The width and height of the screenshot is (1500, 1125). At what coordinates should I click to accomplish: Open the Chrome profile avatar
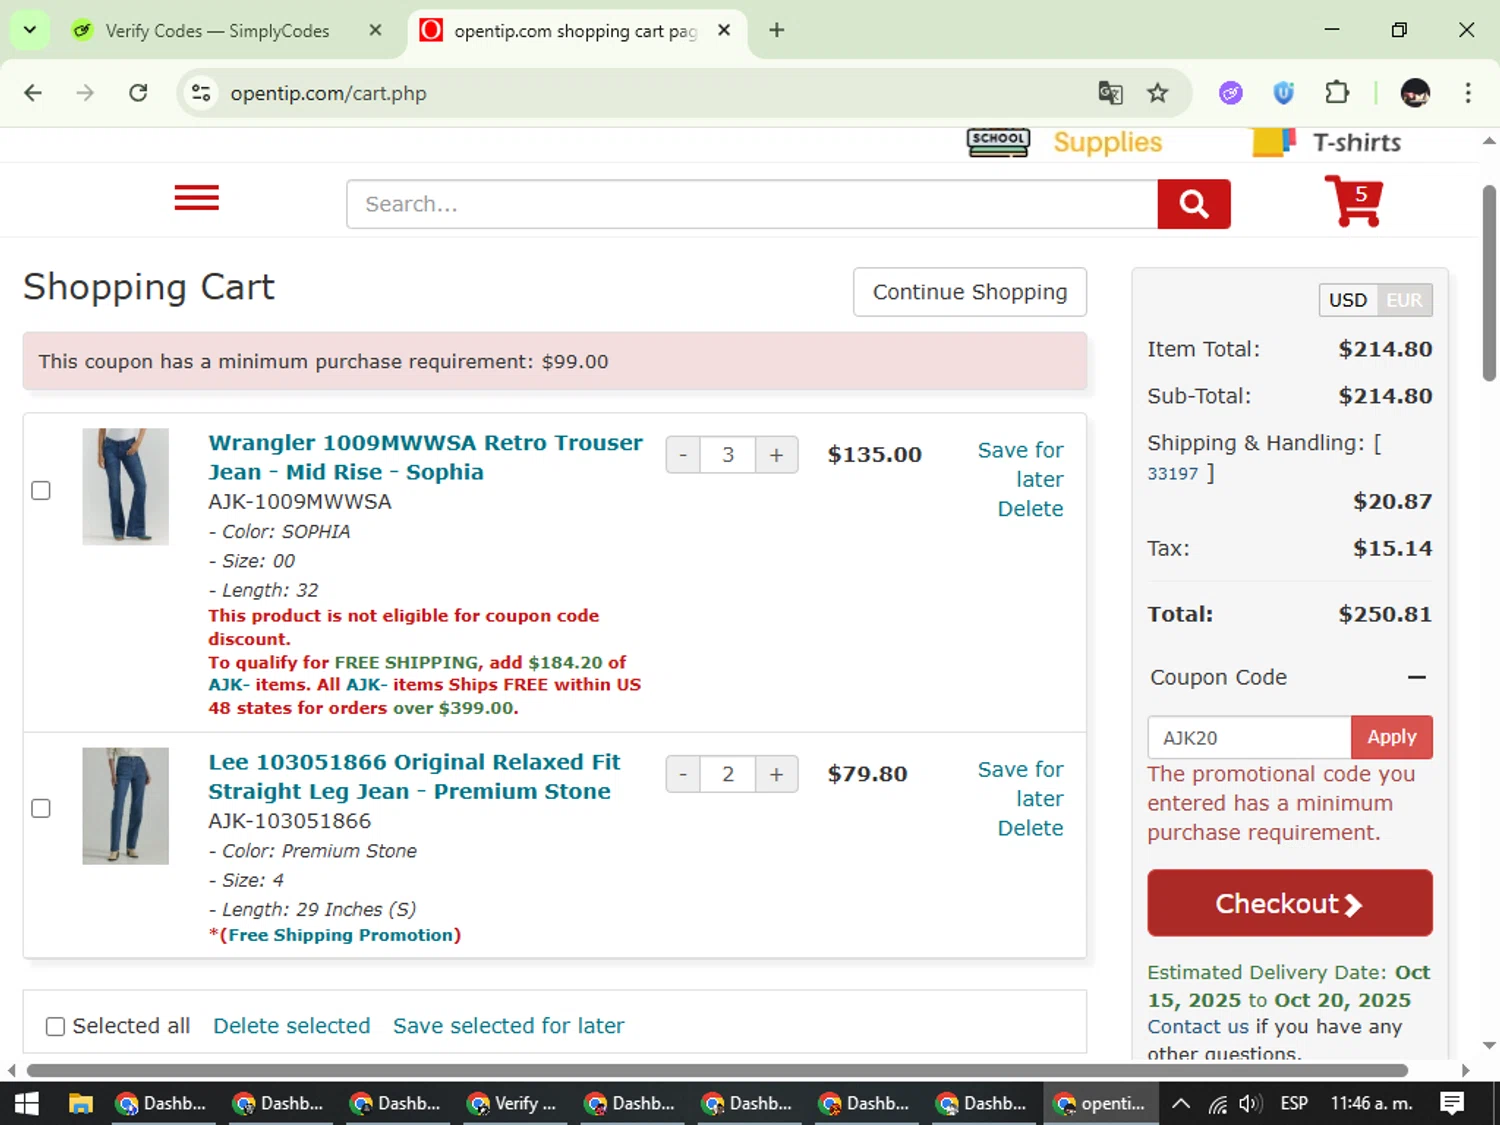click(1415, 93)
